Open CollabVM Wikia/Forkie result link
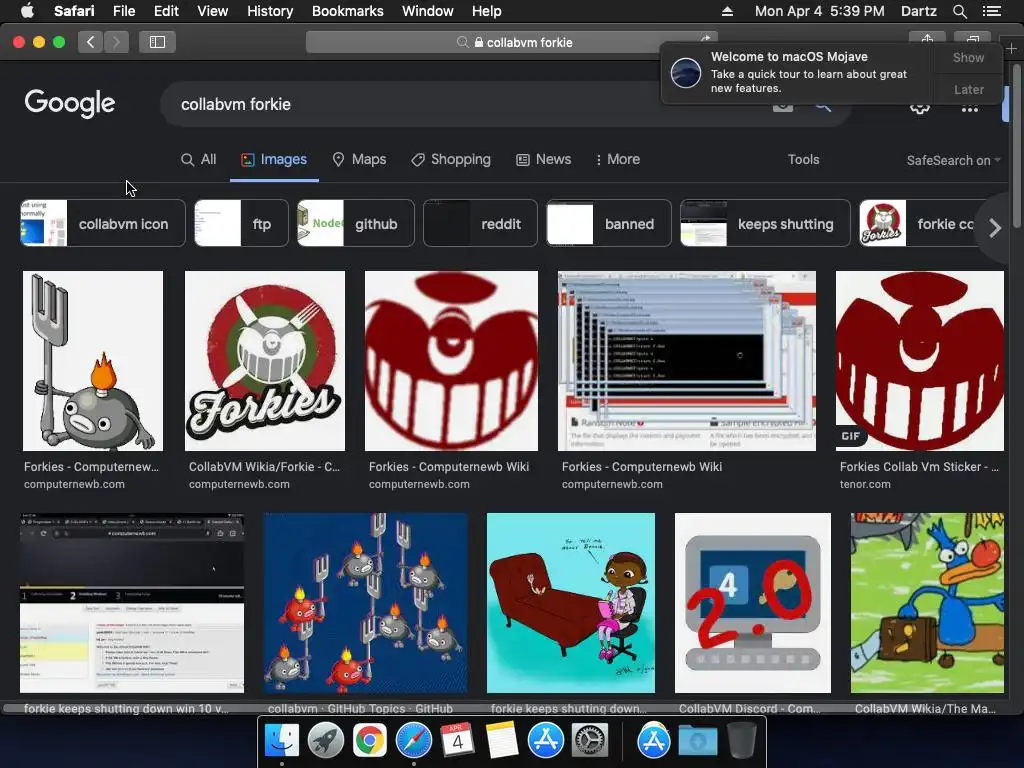This screenshot has height=768, width=1024. coord(264,467)
